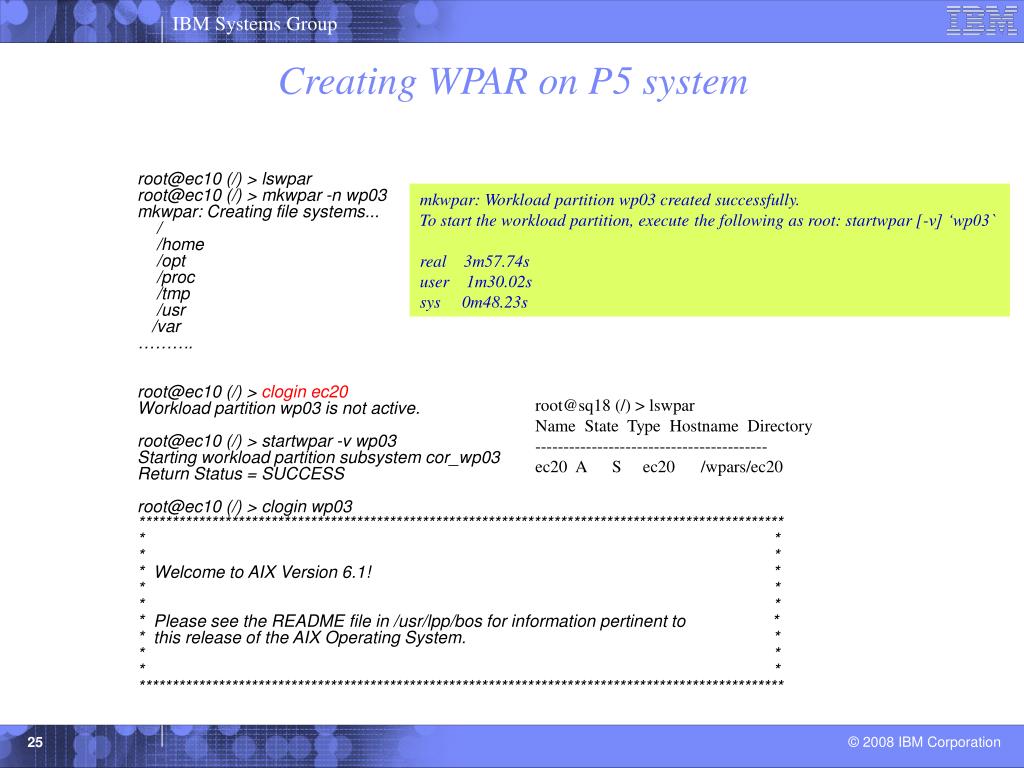Viewport: 1024px width, 768px height.
Task: Click the "/proc" file system entry
Action: pos(175,277)
